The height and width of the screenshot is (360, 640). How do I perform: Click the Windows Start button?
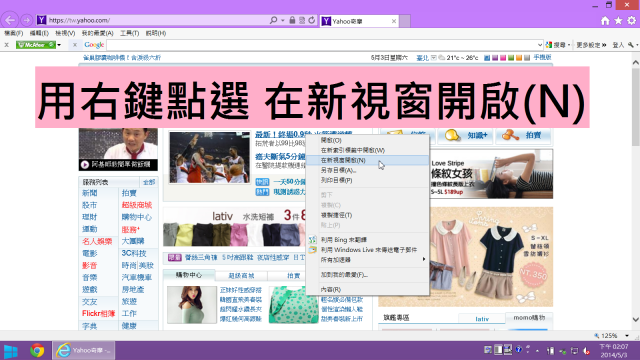(x=11, y=351)
